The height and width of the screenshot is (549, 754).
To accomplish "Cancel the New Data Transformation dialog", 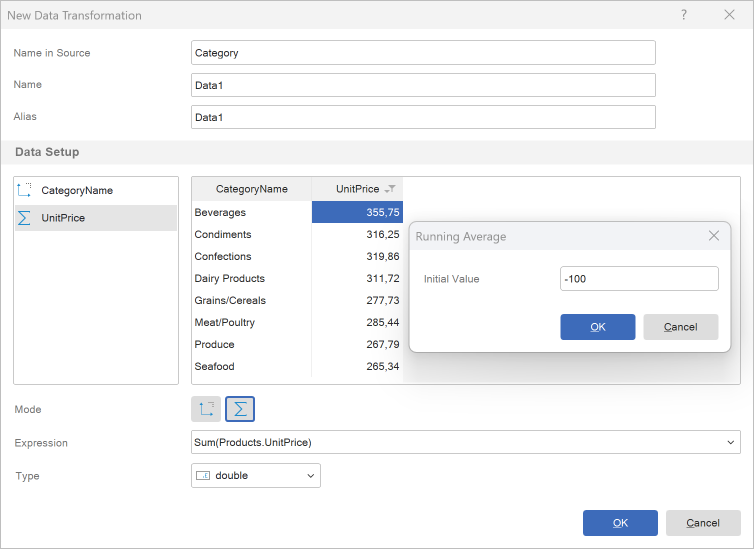I will [x=703, y=523].
